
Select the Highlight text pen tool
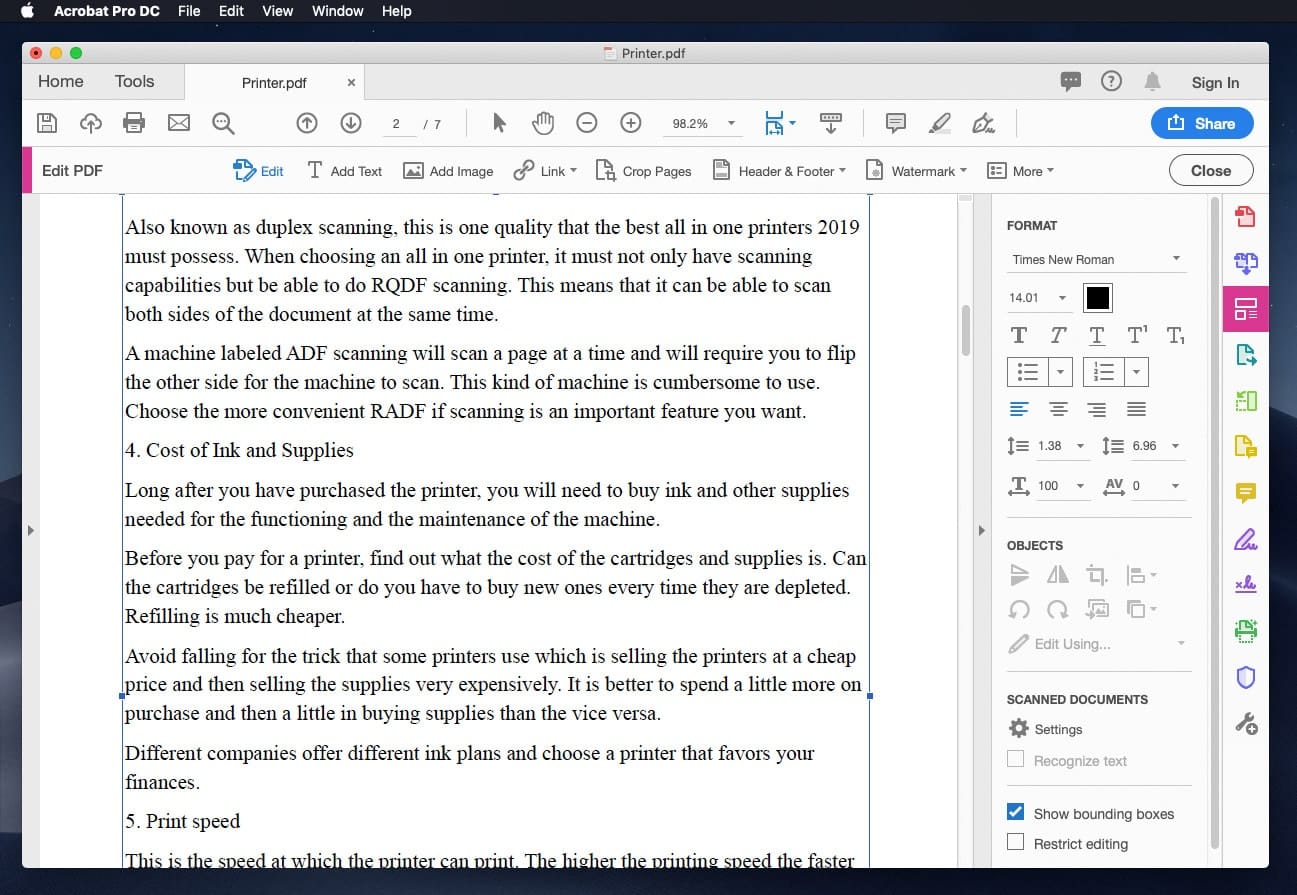[940, 123]
